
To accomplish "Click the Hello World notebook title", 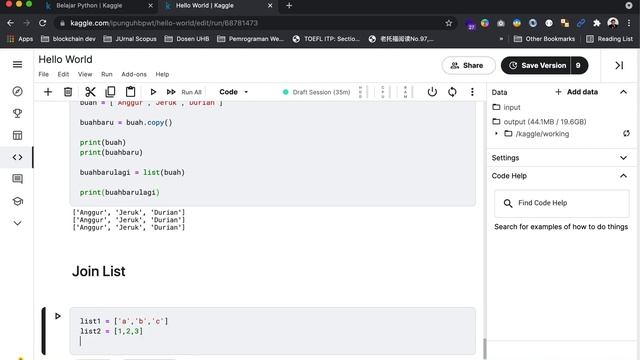I will point(65,59).
